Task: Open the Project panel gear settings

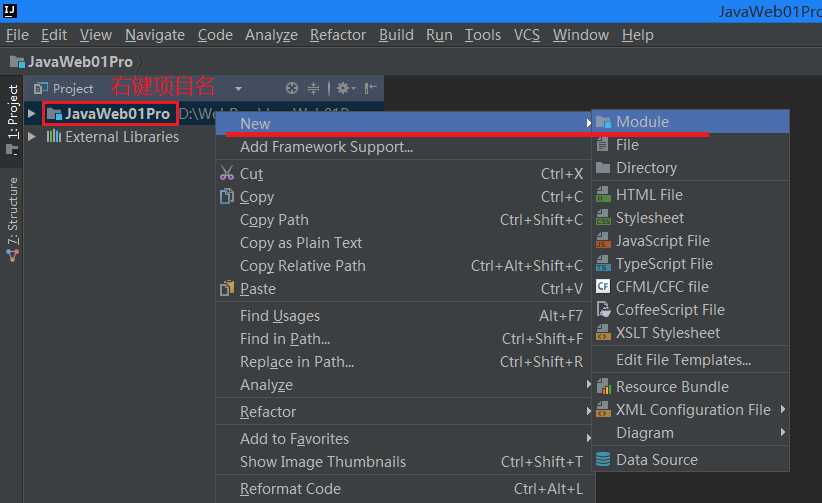Action: pos(345,88)
